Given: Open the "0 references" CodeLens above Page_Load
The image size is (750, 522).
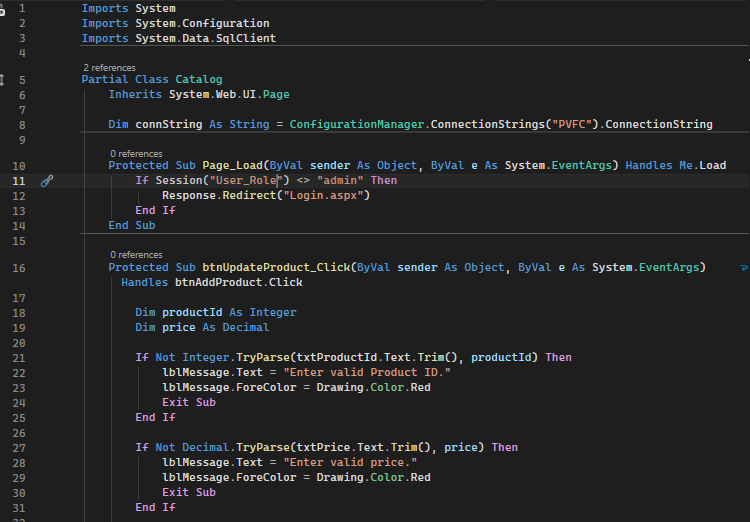Looking at the screenshot, I should (135, 153).
